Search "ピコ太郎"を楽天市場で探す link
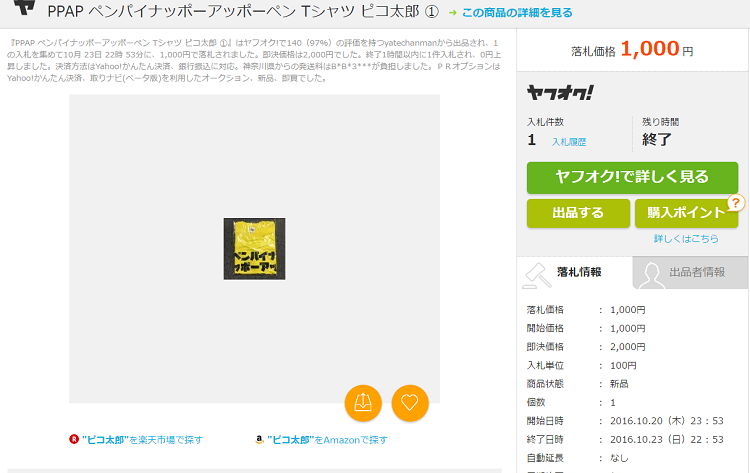This screenshot has height=473, width=750. (142, 440)
